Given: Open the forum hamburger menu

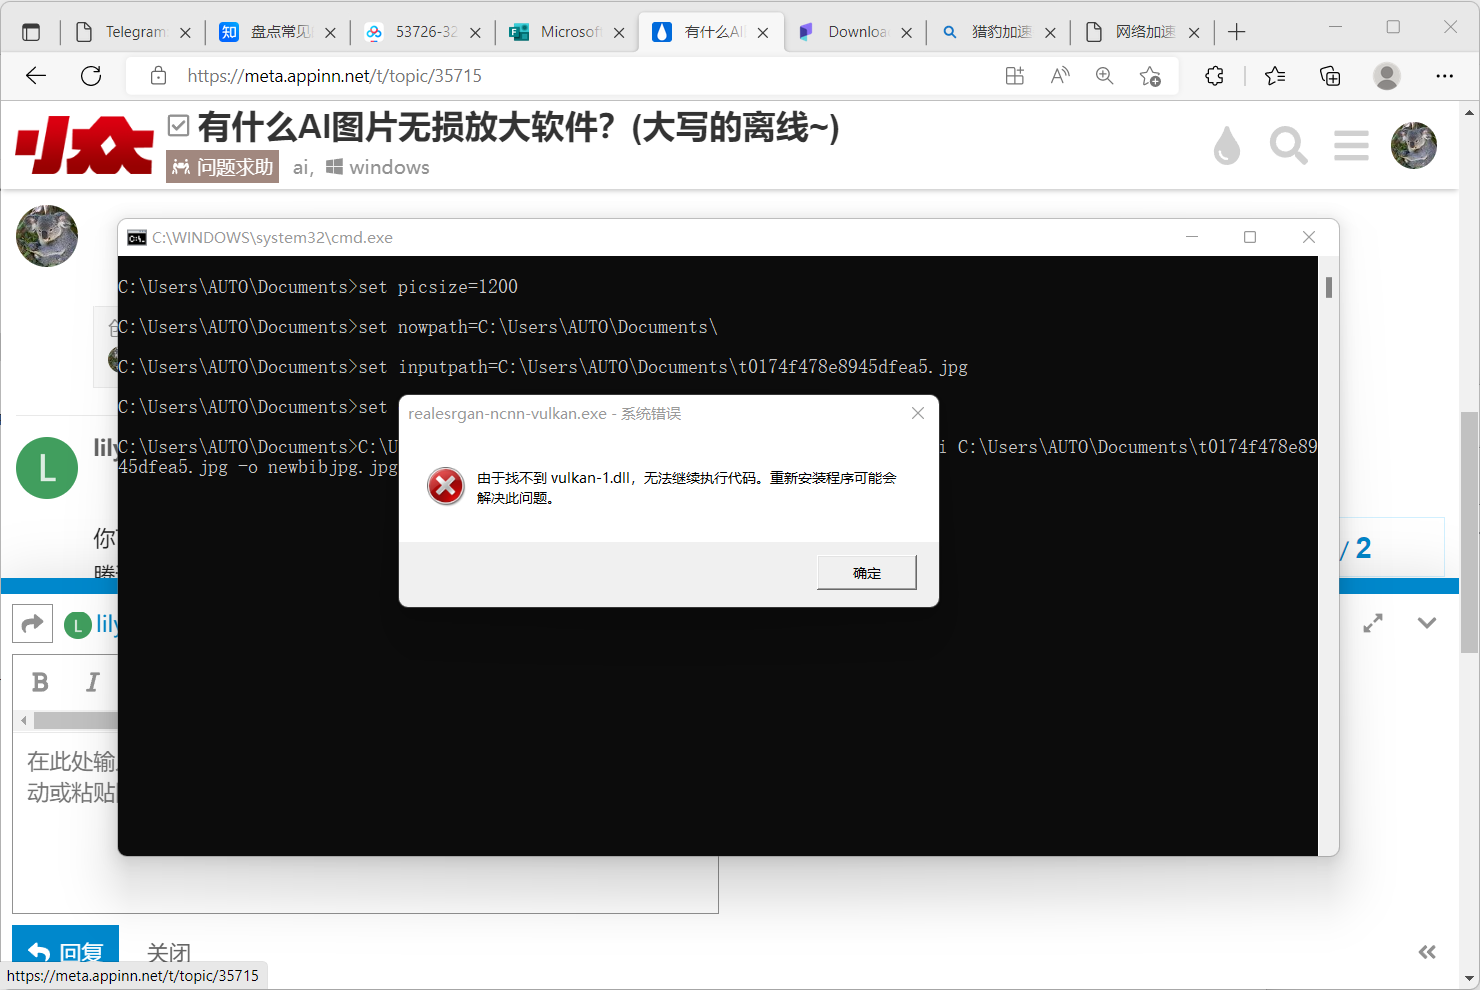Looking at the screenshot, I should (1350, 146).
